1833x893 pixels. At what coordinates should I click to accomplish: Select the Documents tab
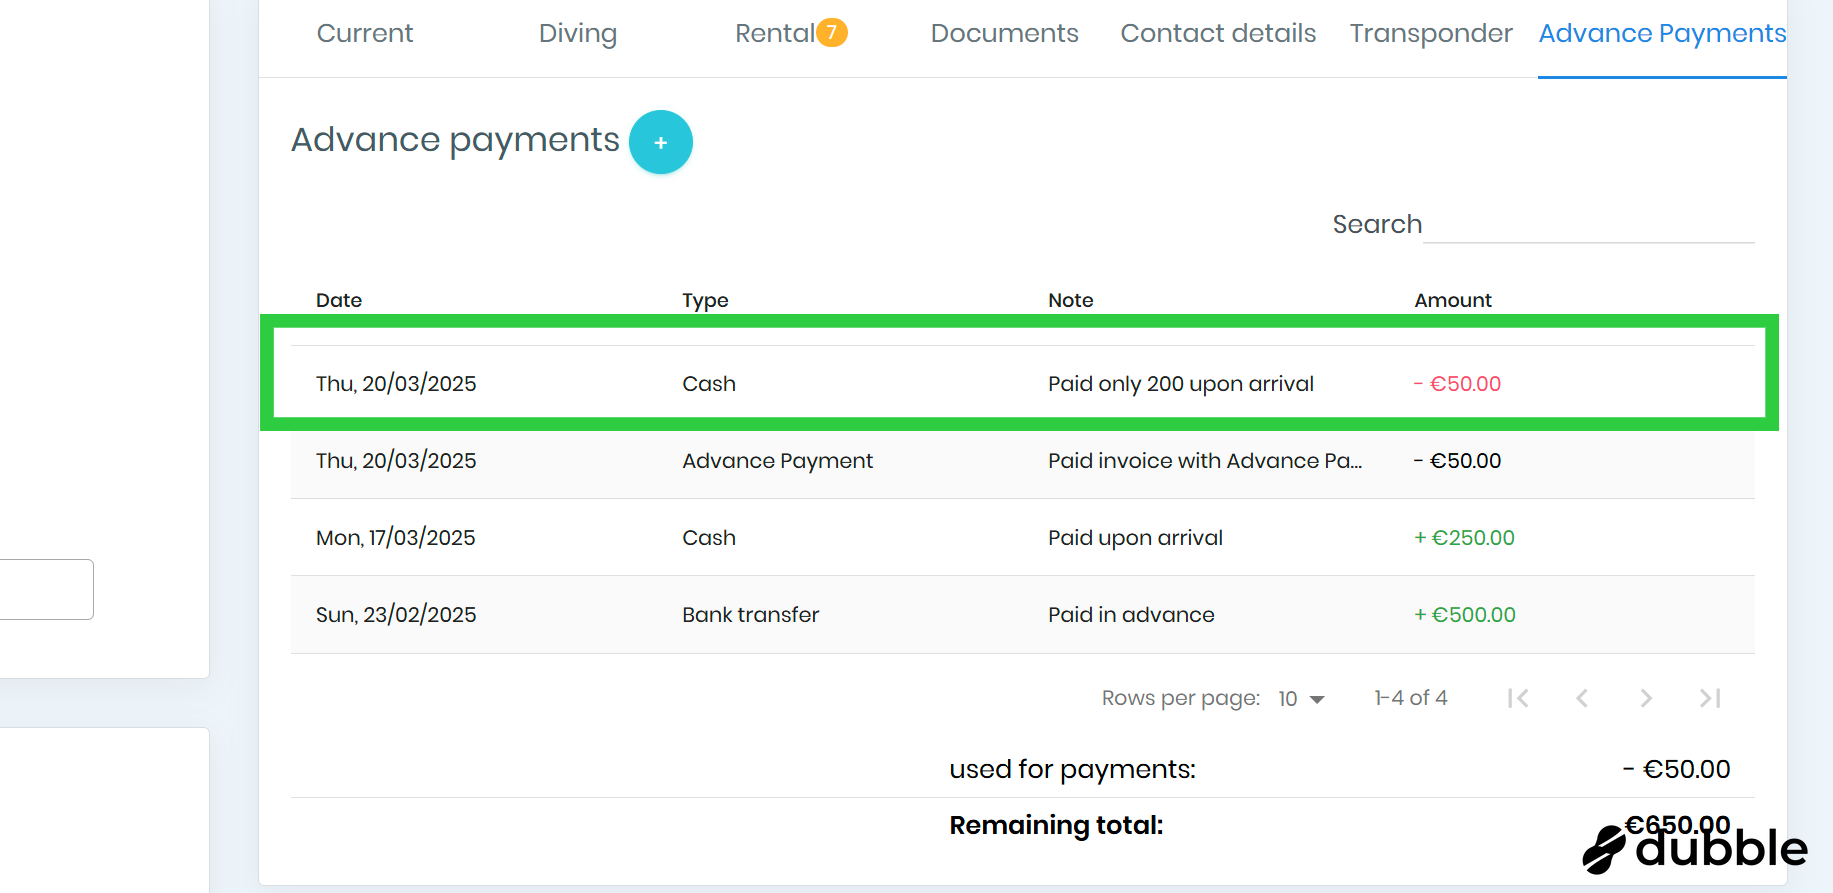[1004, 34]
